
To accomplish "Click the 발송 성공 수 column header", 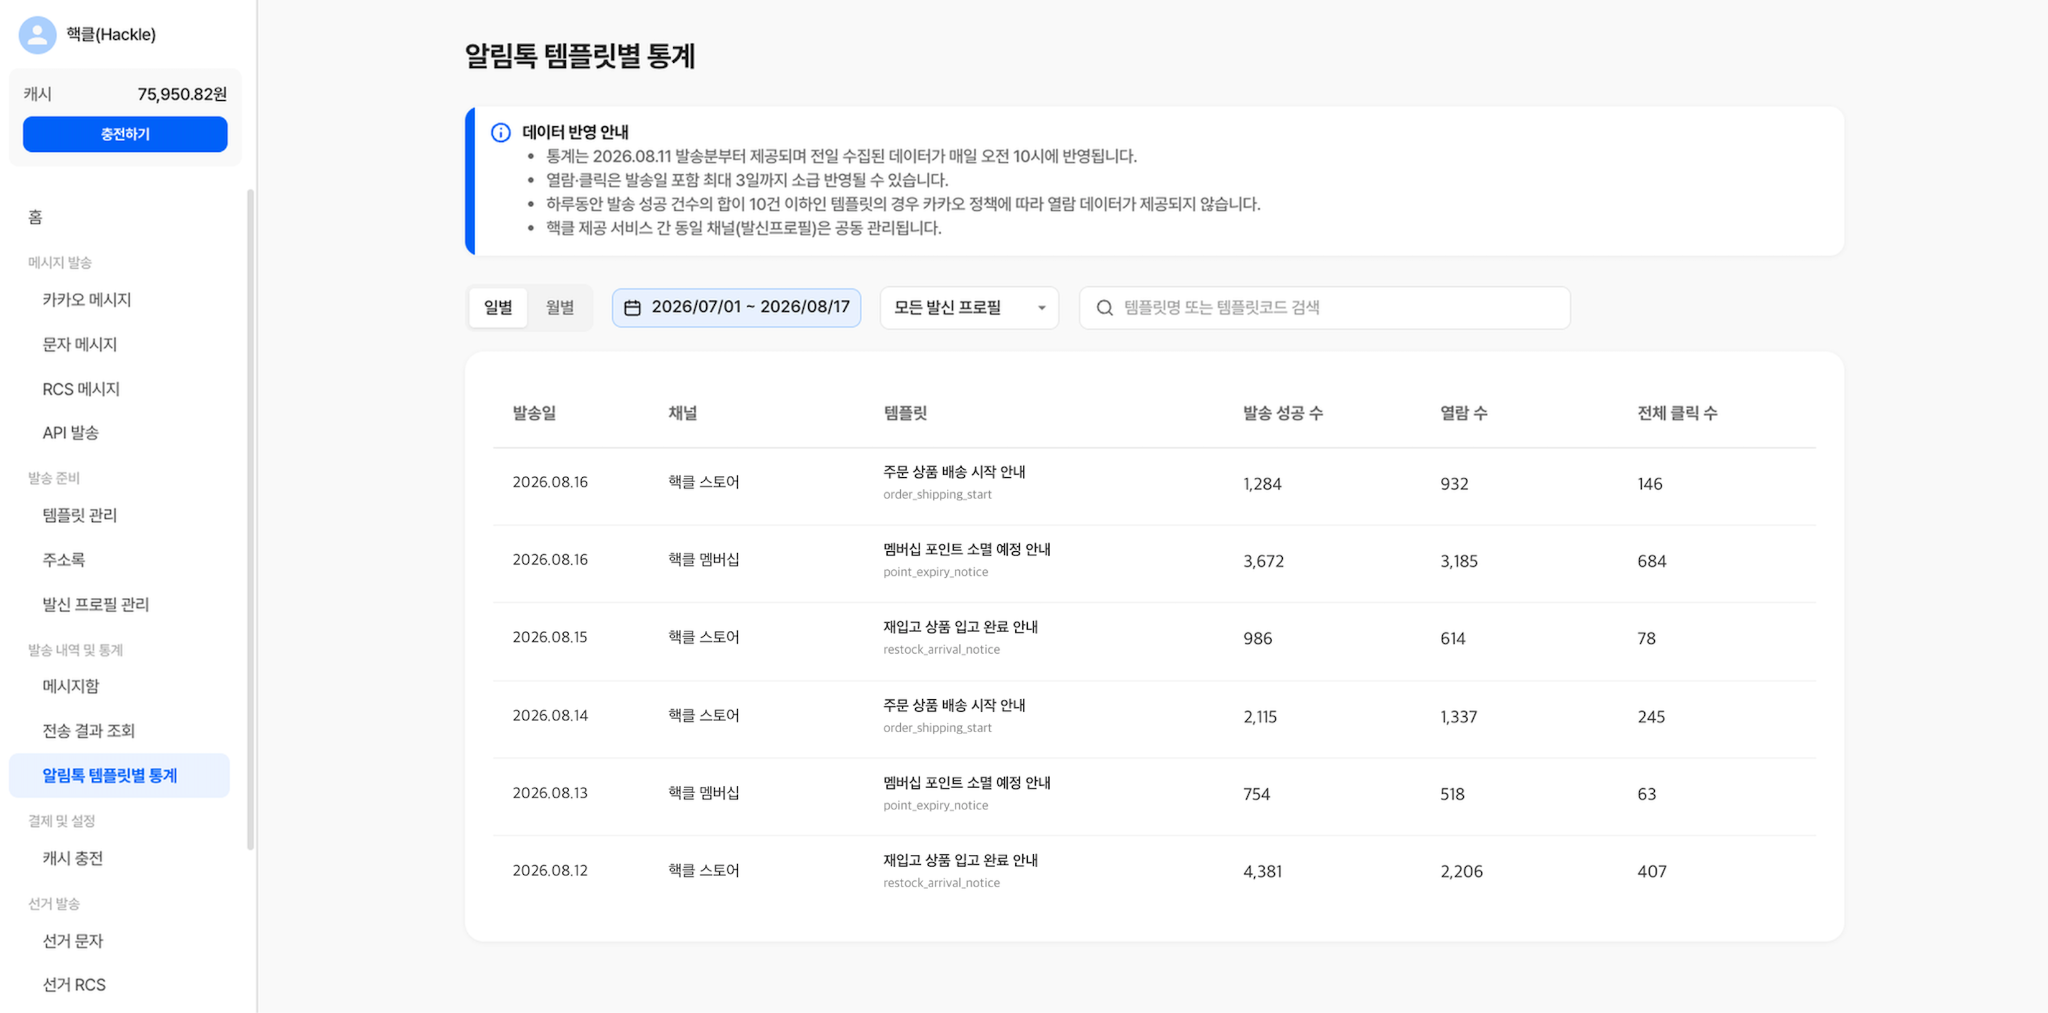I will pos(1283,413).
